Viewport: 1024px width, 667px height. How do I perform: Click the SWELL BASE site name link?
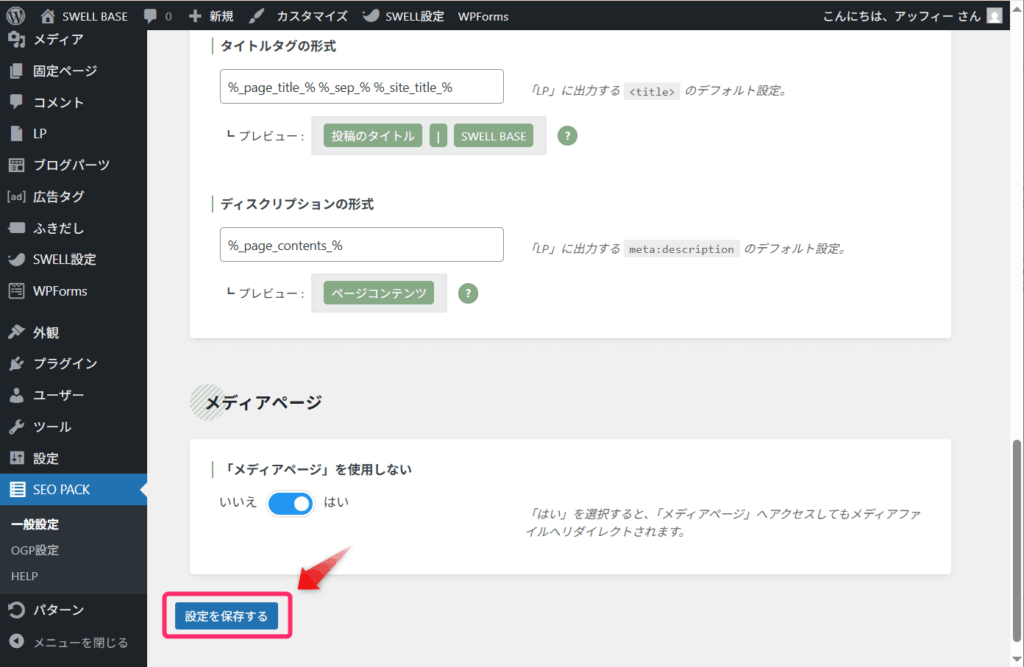click(x=95, y=16)
